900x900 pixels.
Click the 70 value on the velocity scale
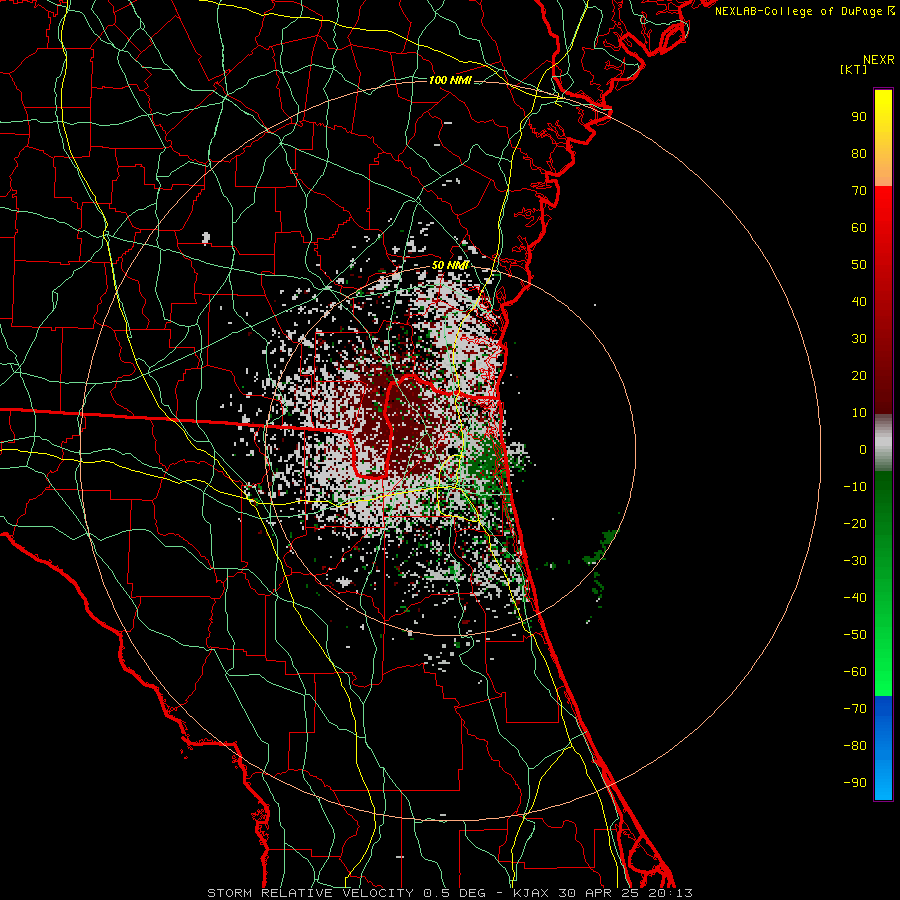(859, 191)
